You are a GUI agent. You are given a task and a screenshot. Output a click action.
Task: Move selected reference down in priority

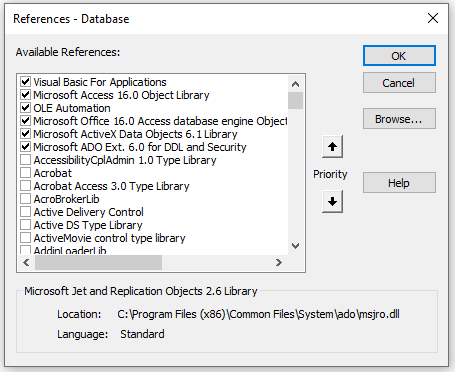tap(332, 201)
